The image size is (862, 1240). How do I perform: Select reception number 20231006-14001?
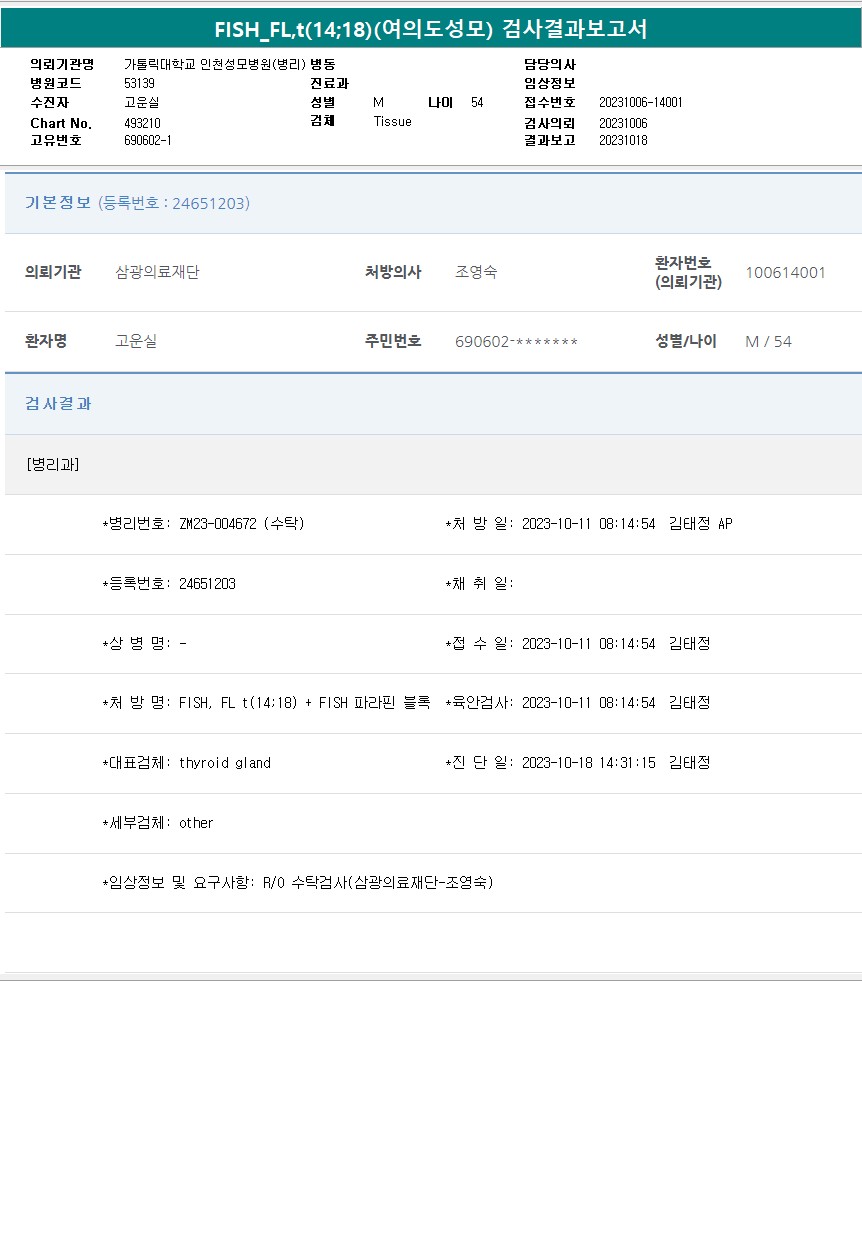641,102
